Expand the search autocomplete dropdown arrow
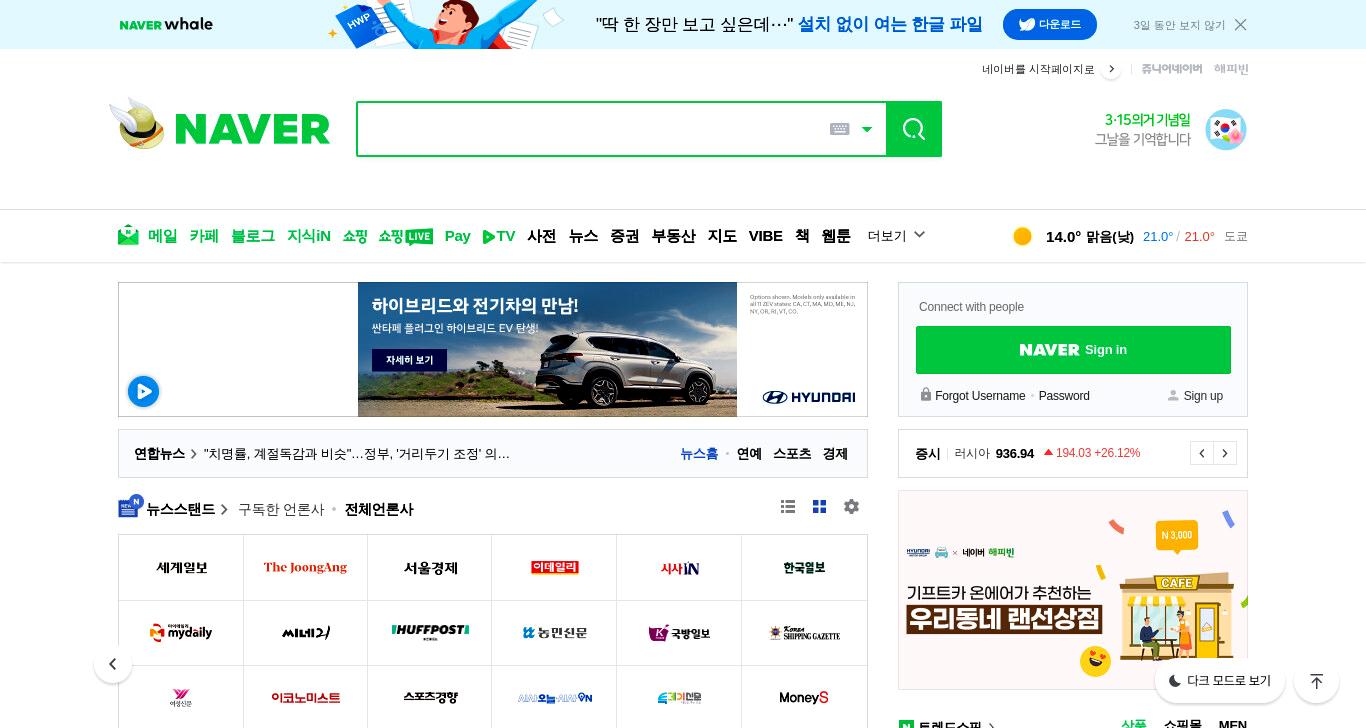 coord(867,129)
